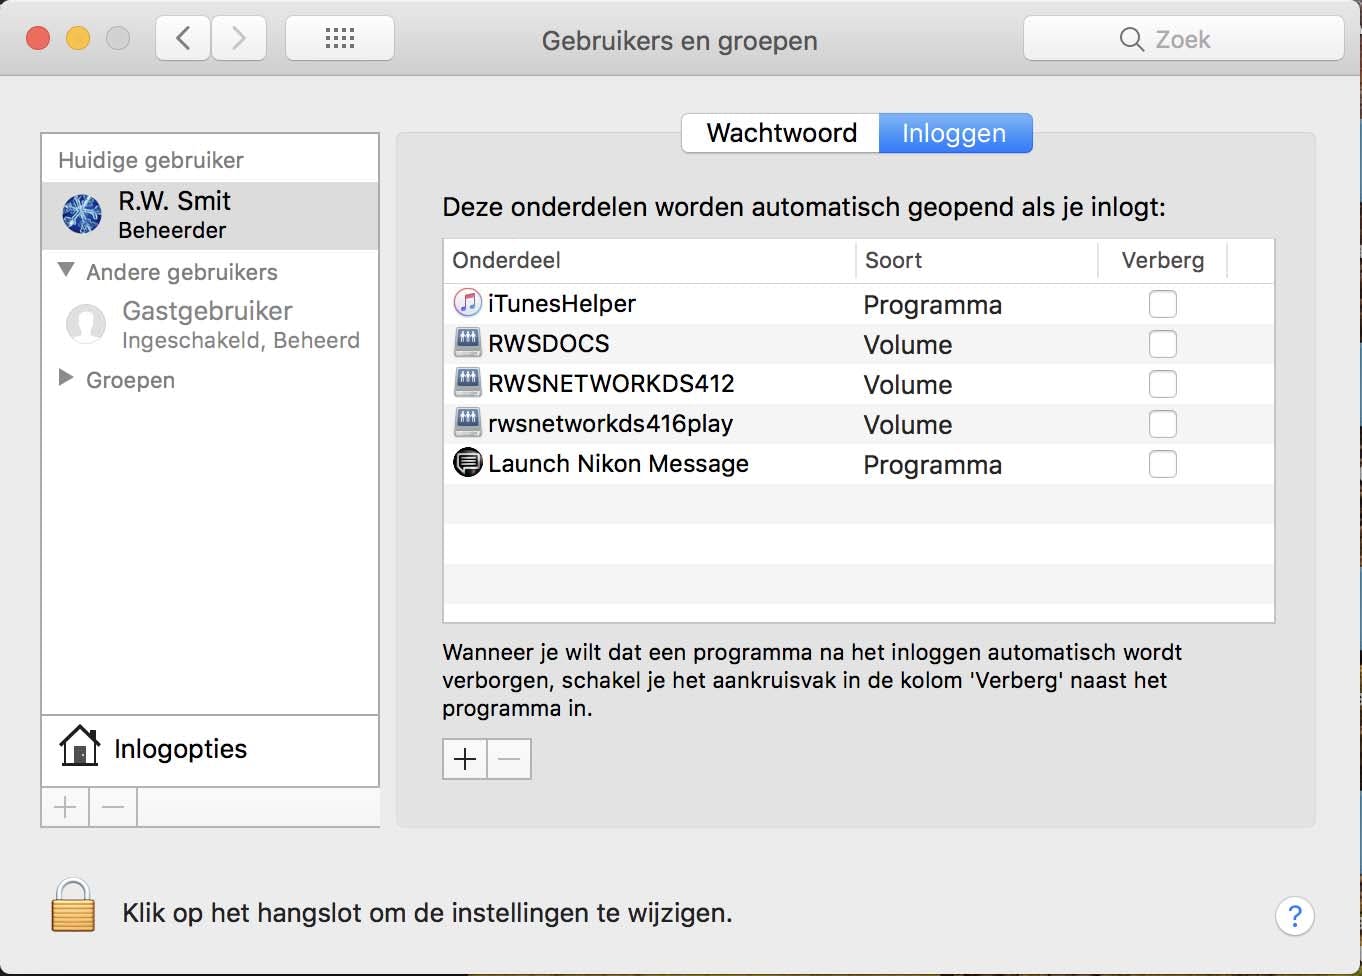Go forward with the right chevron button
1362x976 pixels.
click(x=238, y=39)
